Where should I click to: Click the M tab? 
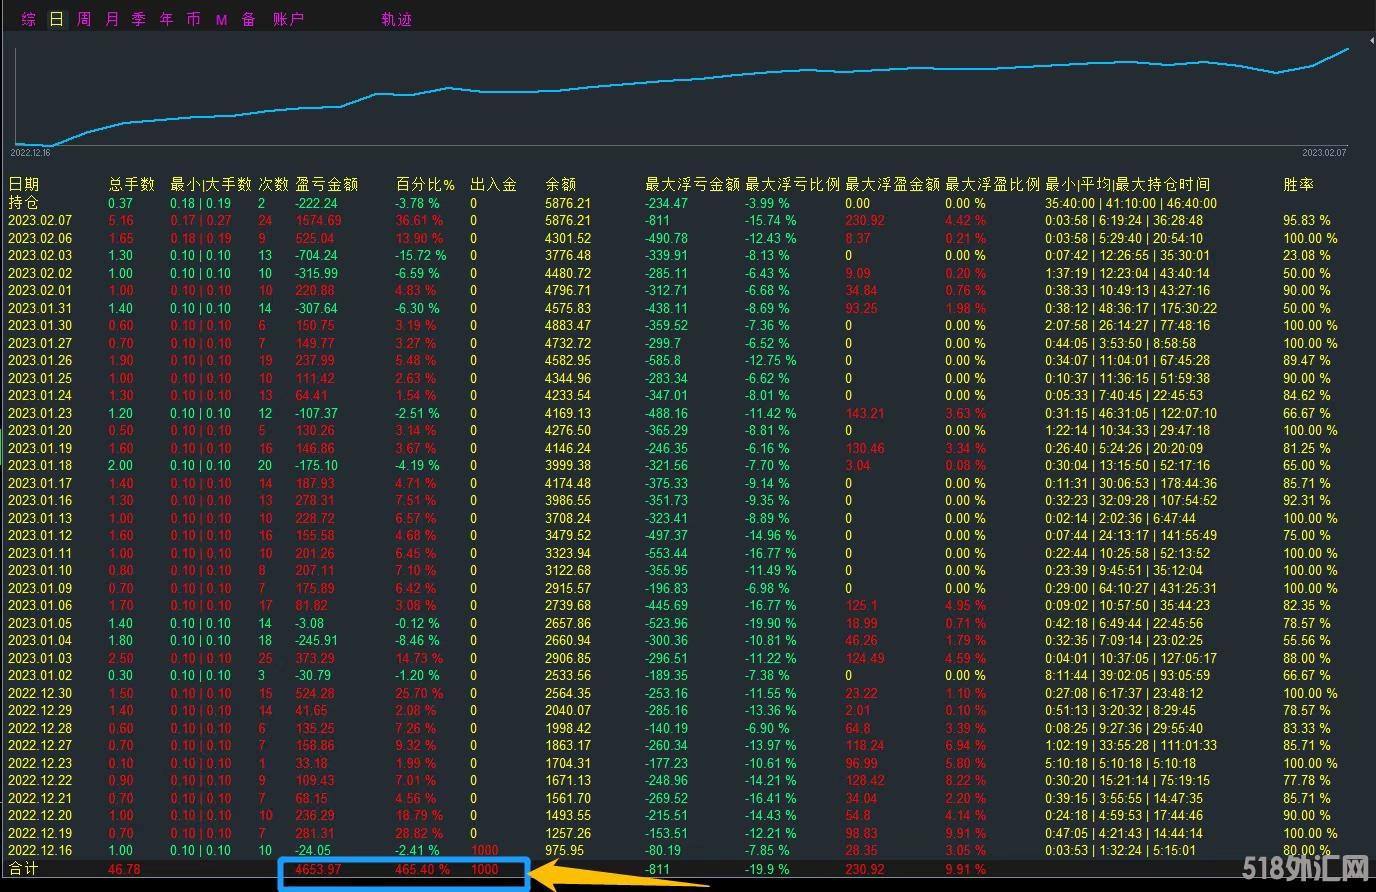(221, 19)
